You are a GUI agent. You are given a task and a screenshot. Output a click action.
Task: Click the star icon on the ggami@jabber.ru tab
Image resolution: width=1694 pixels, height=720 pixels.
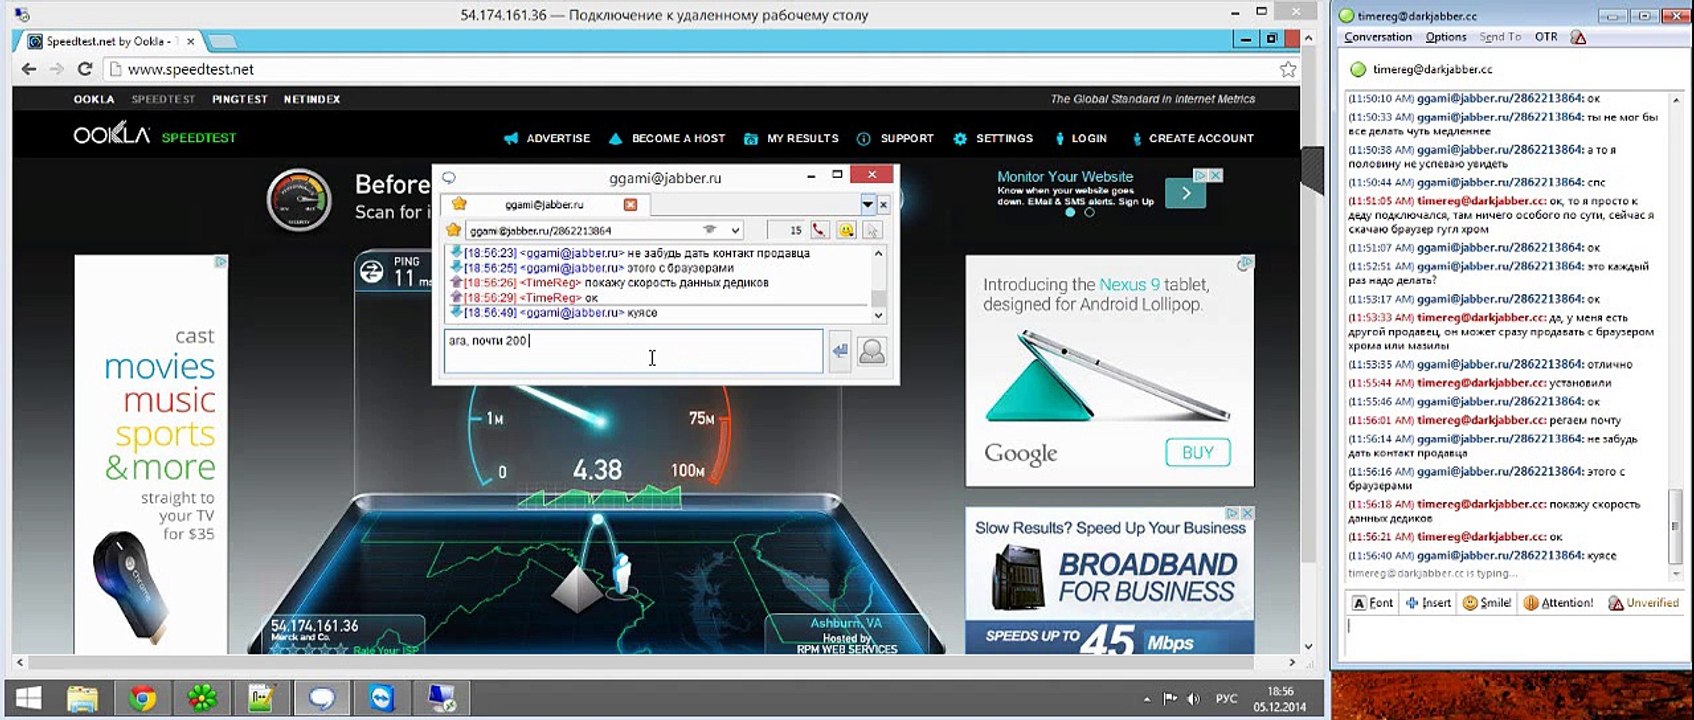coord(459,204)
